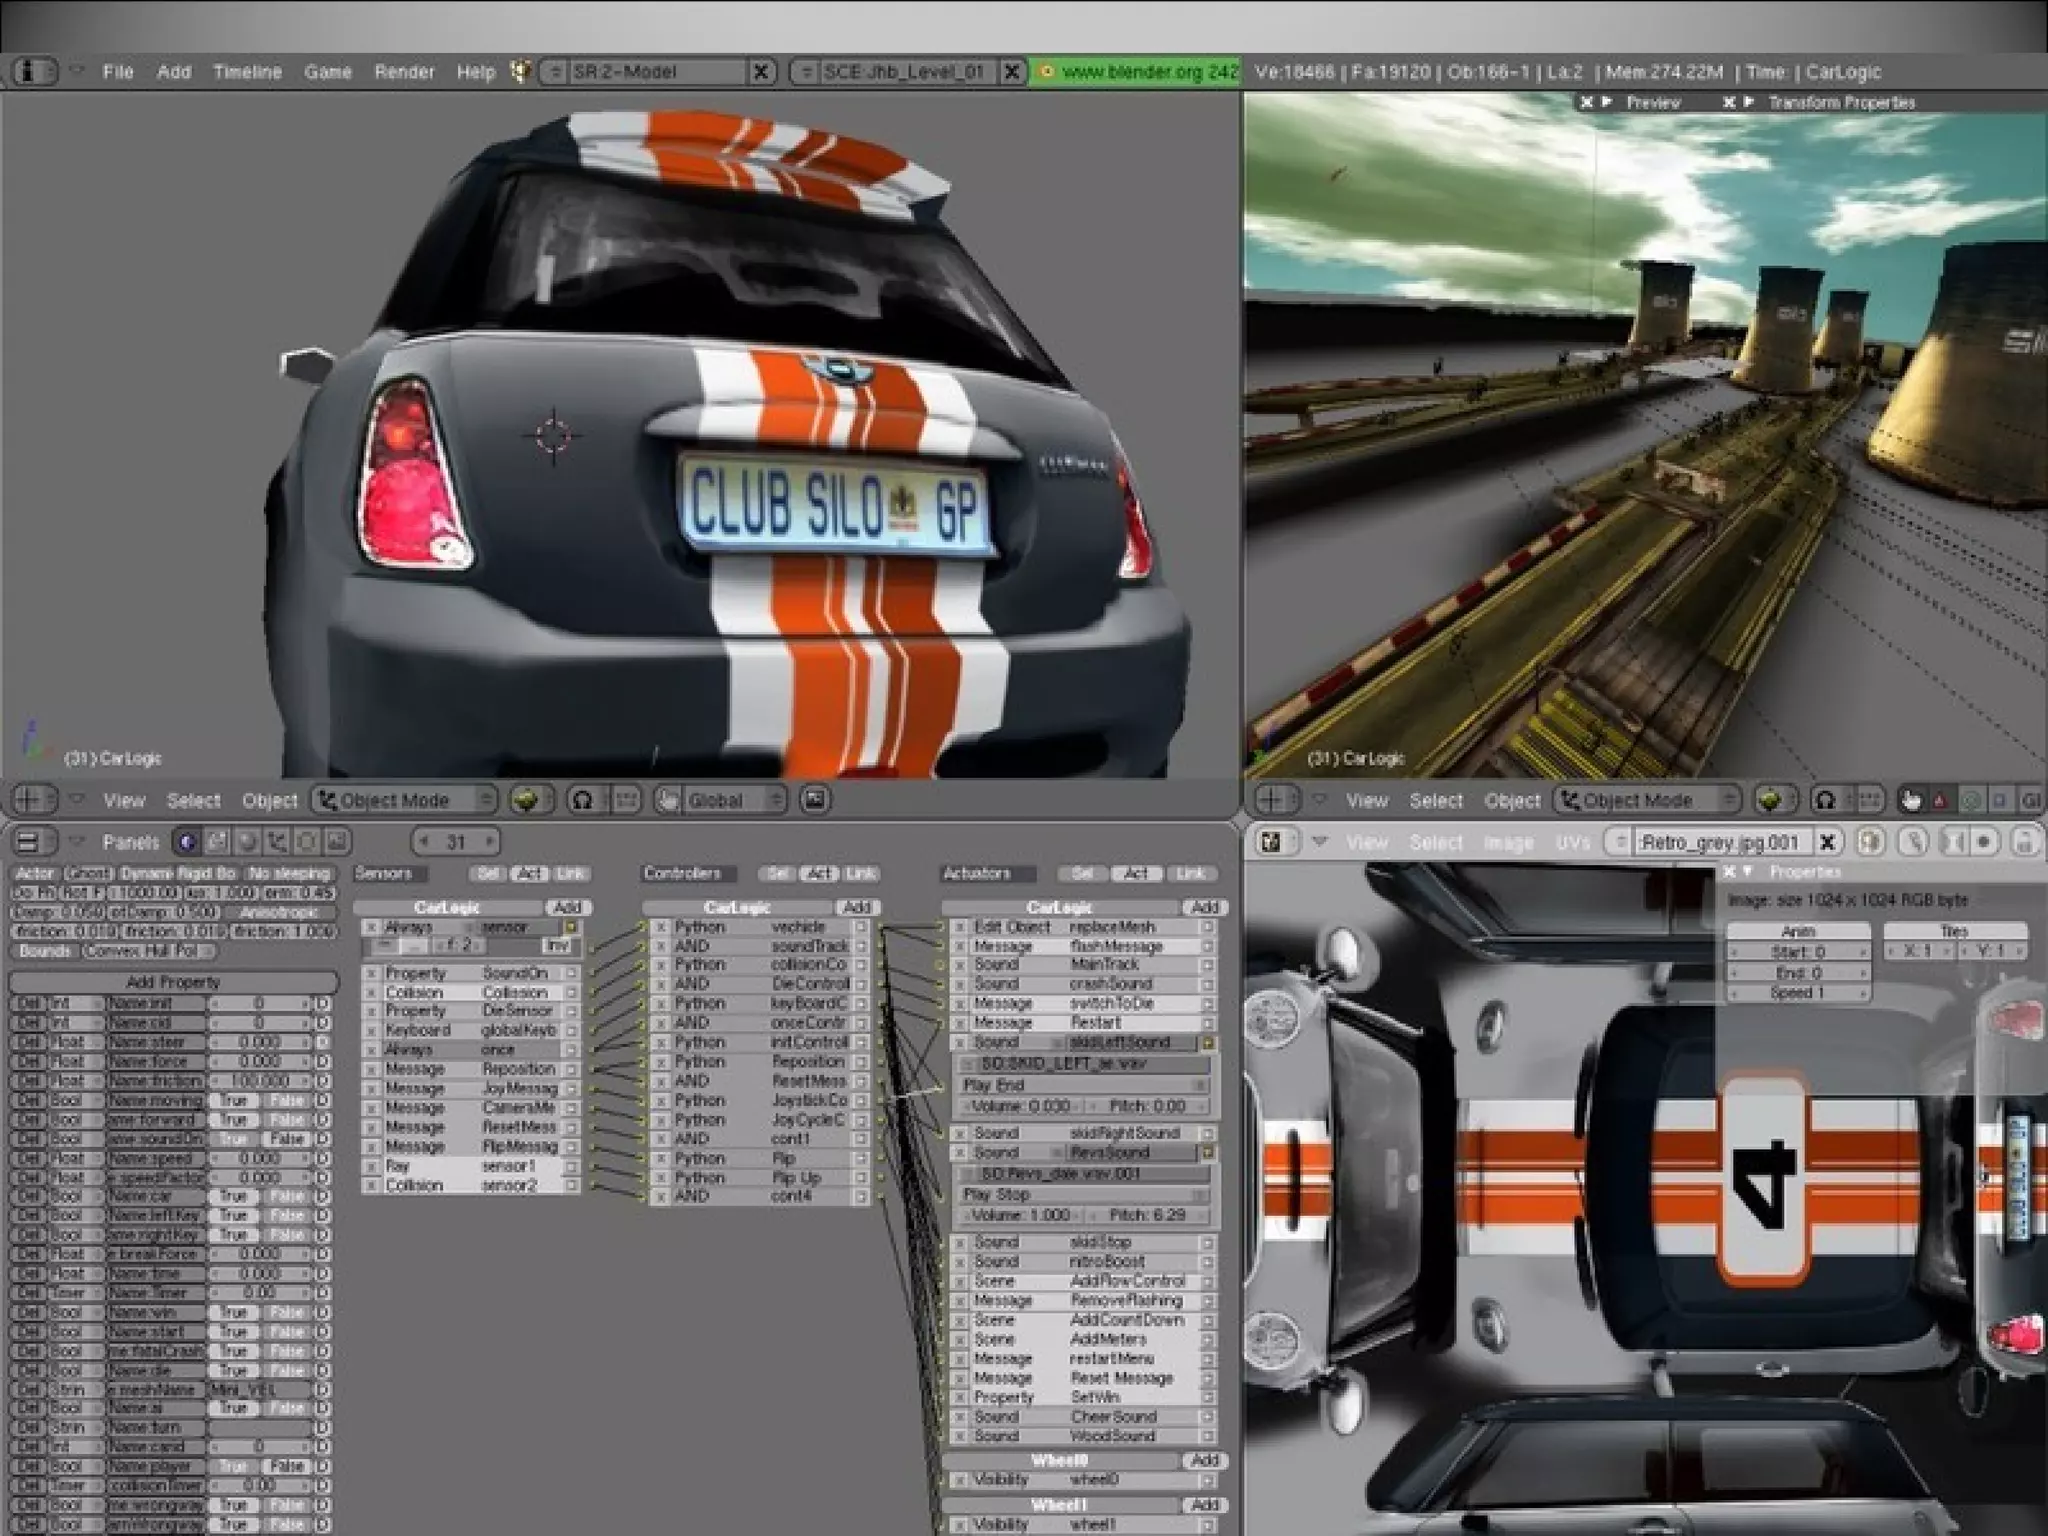Screen dimensions: 2048x1536
Task: Click the lock icon in UV editor header
Action: [x=2025, y=842]
